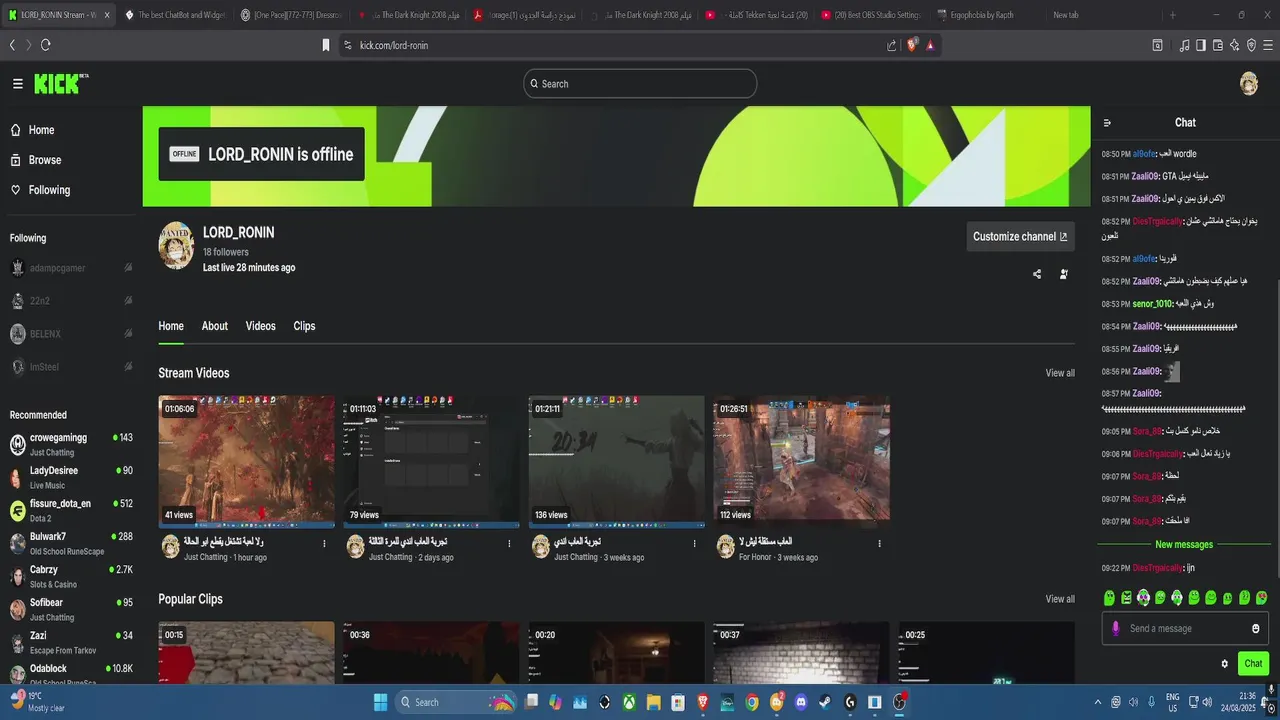Open Brave main menu hamburger icon
1280x720 pixels.
1268,45
